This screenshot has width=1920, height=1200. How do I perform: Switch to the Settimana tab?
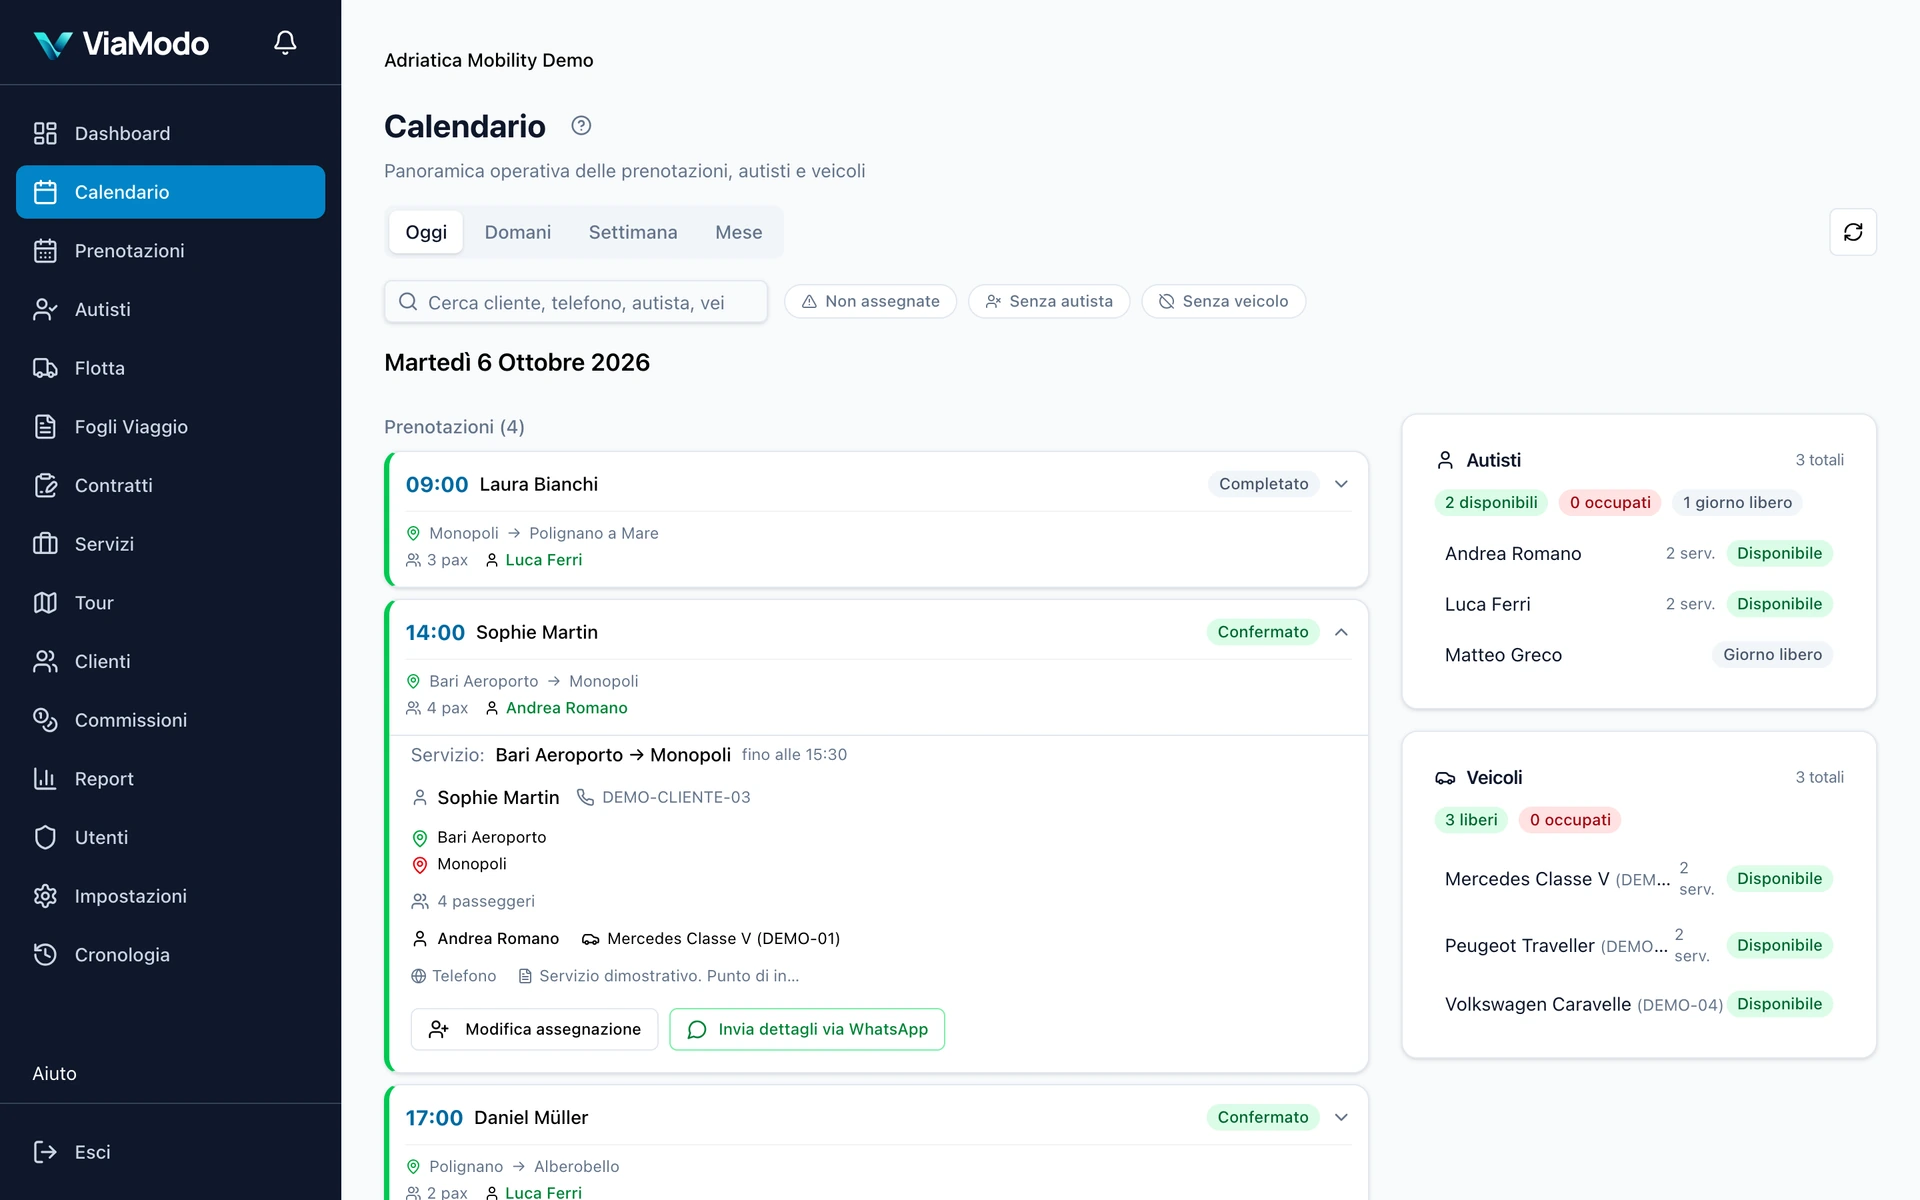point(633,232)
